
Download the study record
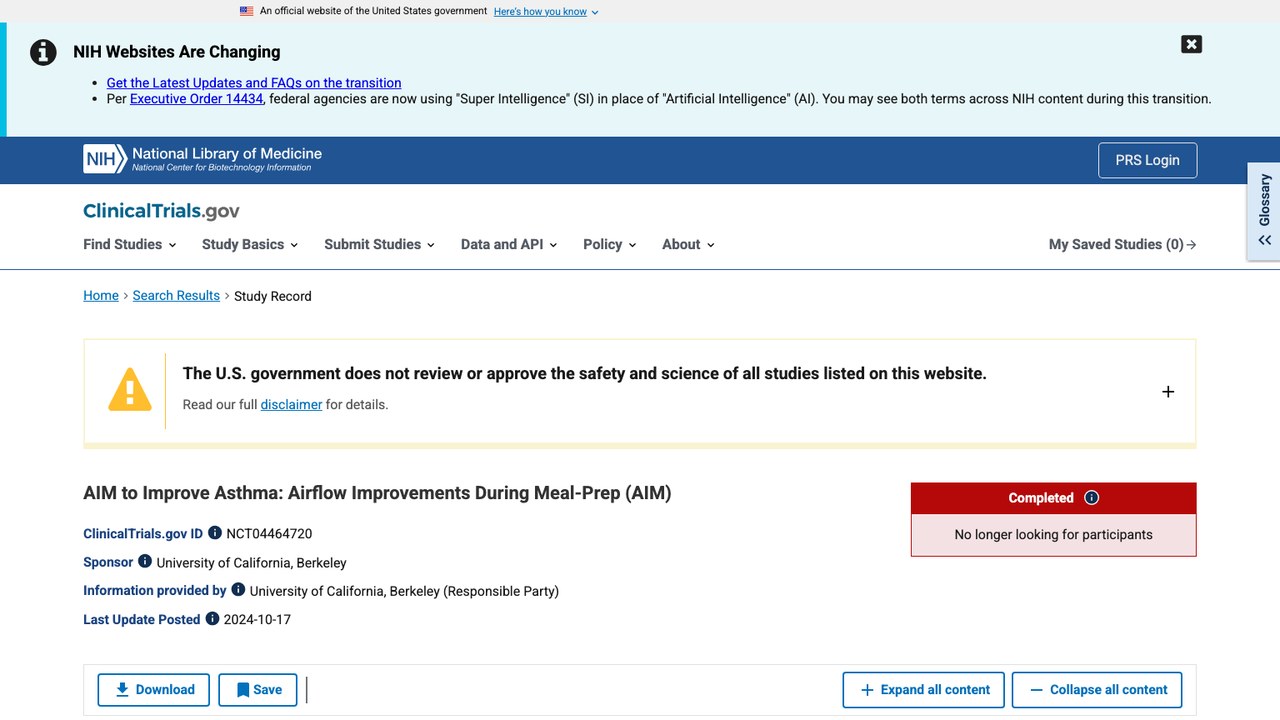(x=154, y=690)
